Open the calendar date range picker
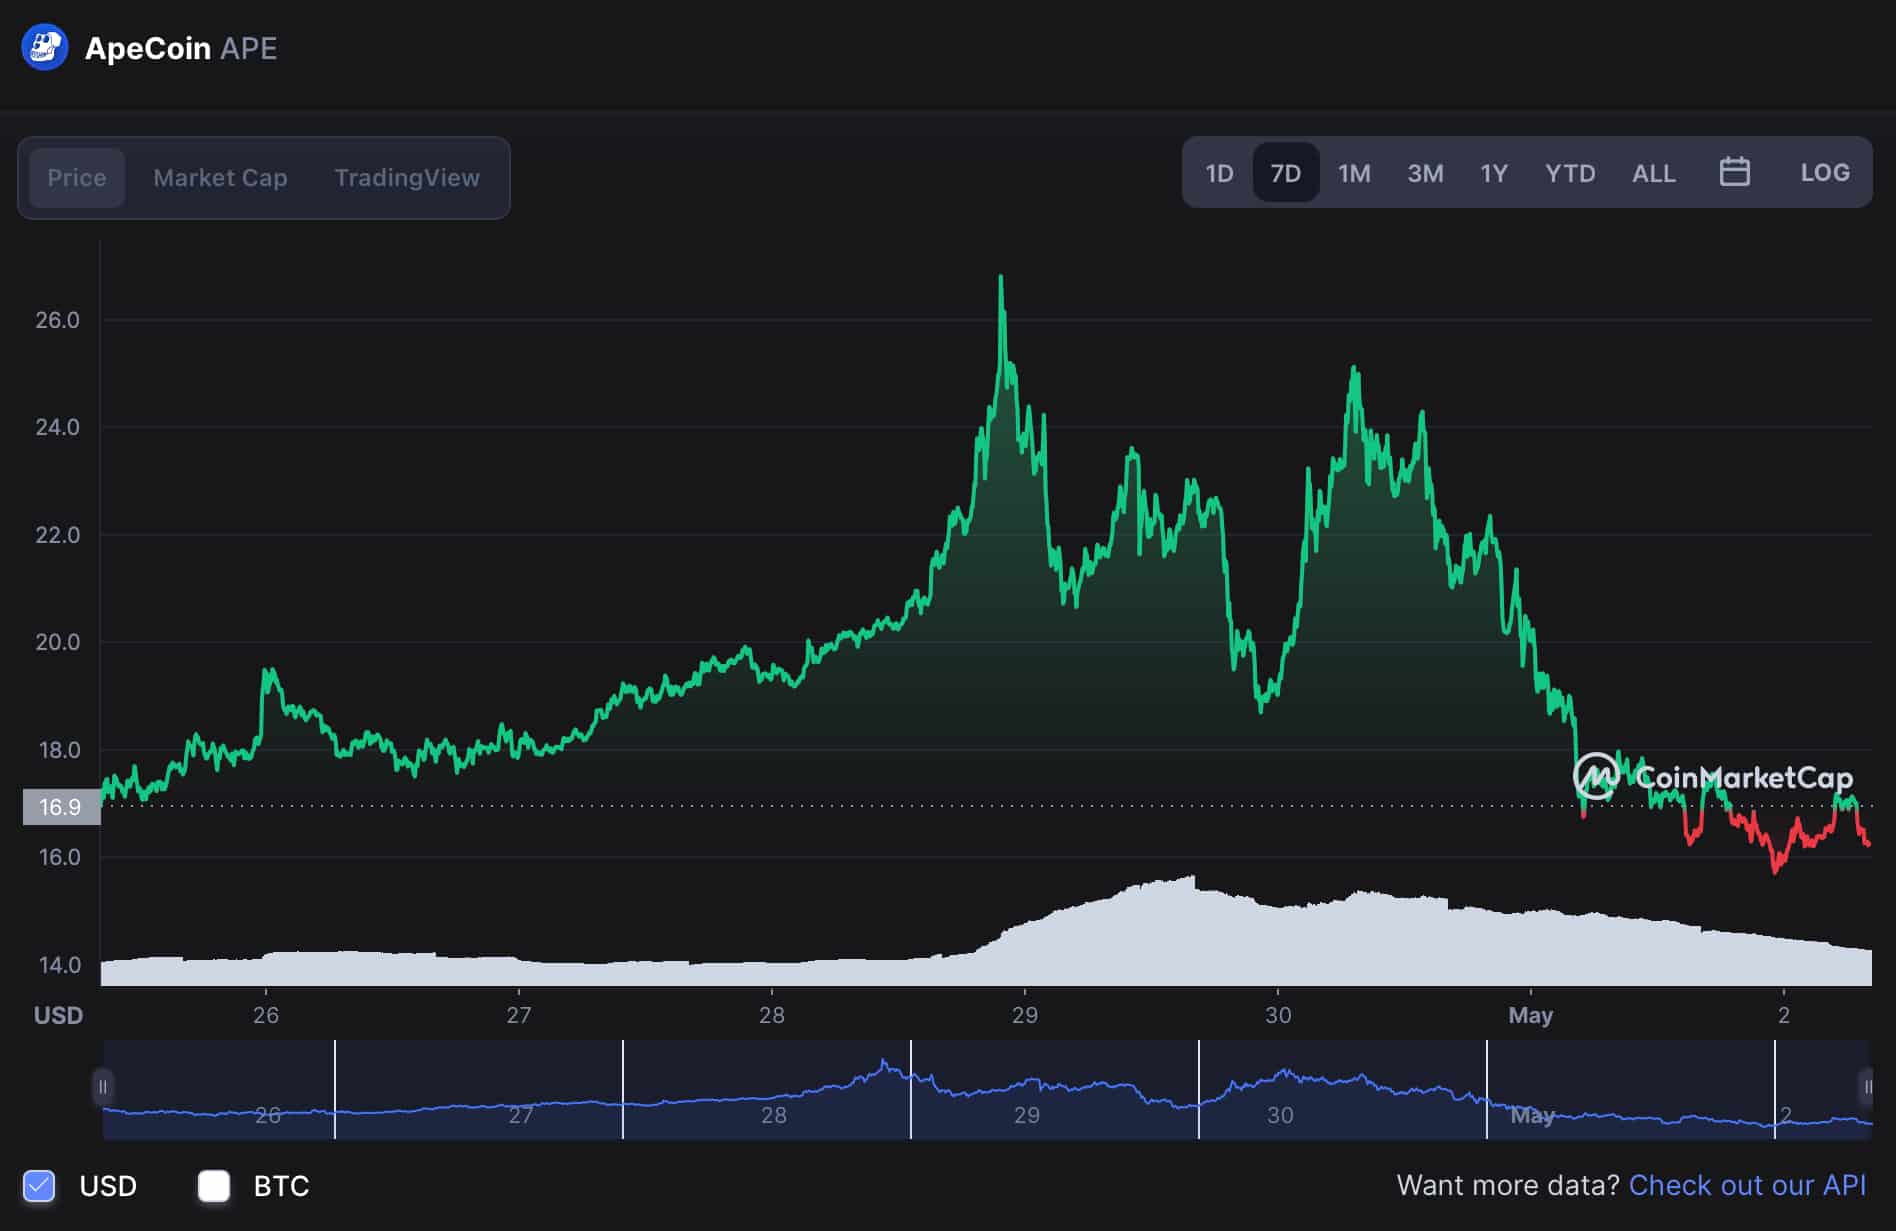 pyautogui.click(x=1735, y=172)
